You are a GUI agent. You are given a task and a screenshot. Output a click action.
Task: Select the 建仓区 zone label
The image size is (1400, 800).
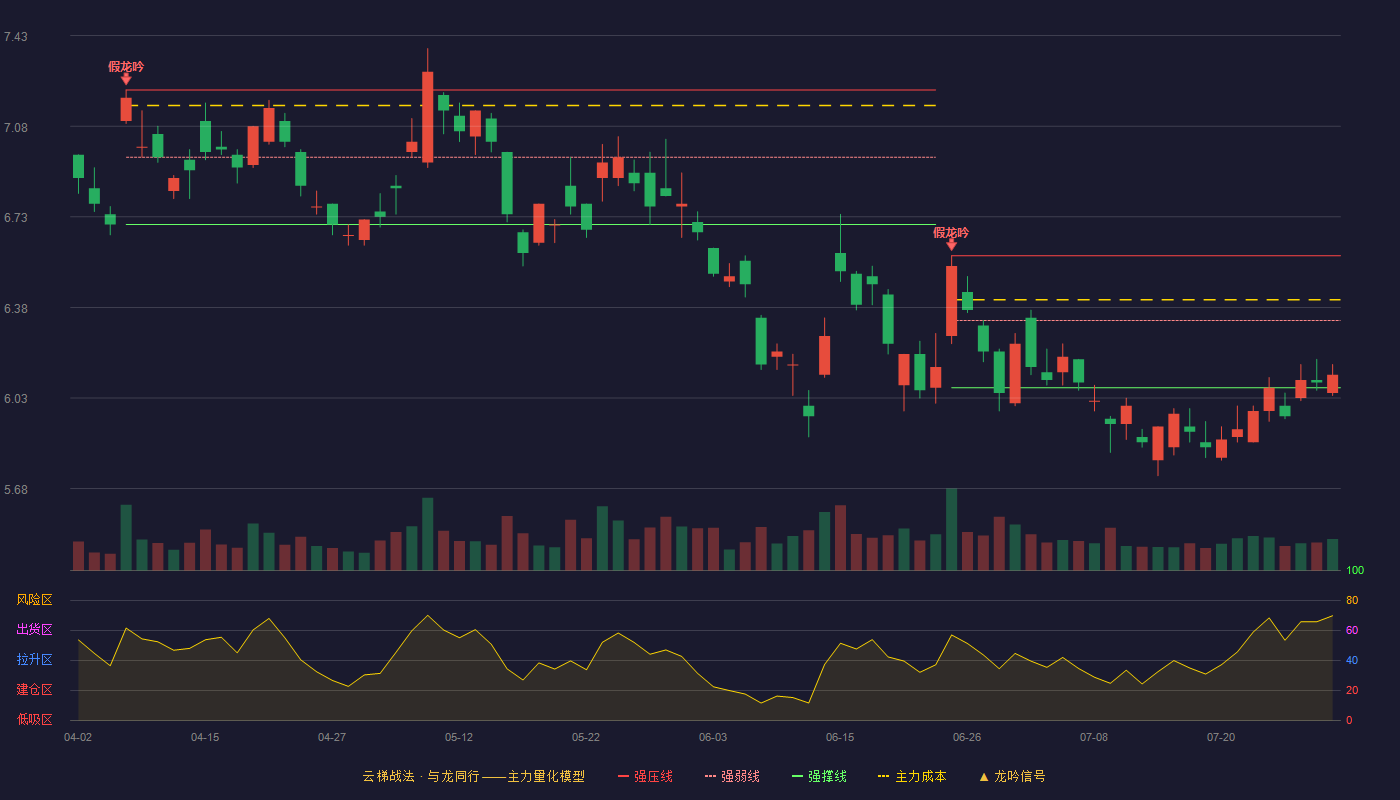point(34,690)
